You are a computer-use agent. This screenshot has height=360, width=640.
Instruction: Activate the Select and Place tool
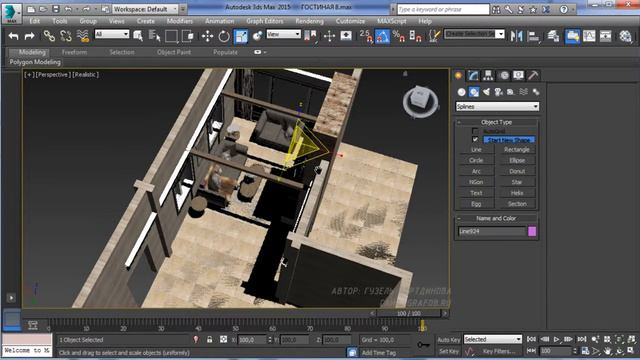257,36
